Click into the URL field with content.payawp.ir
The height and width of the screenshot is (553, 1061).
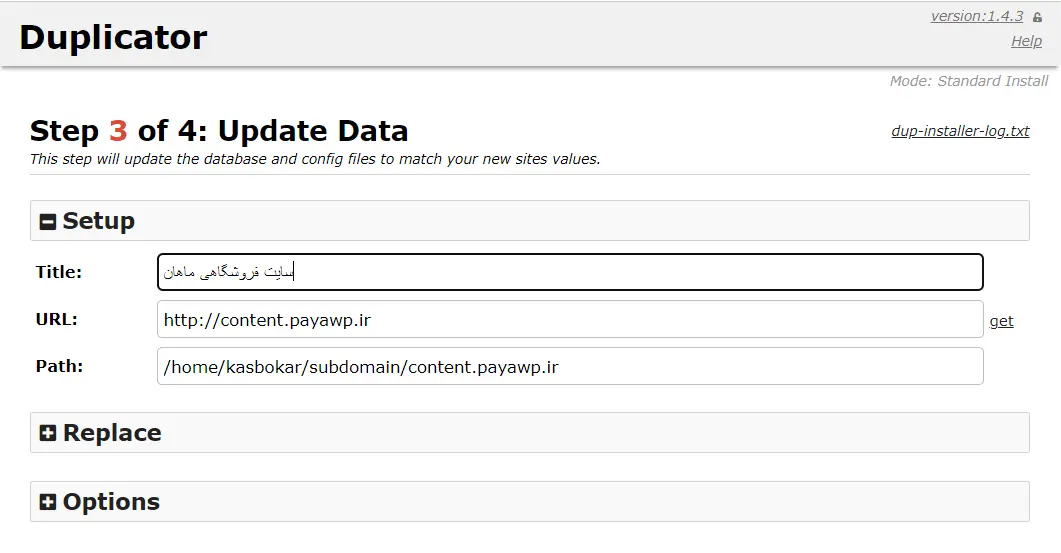(570, 319)
